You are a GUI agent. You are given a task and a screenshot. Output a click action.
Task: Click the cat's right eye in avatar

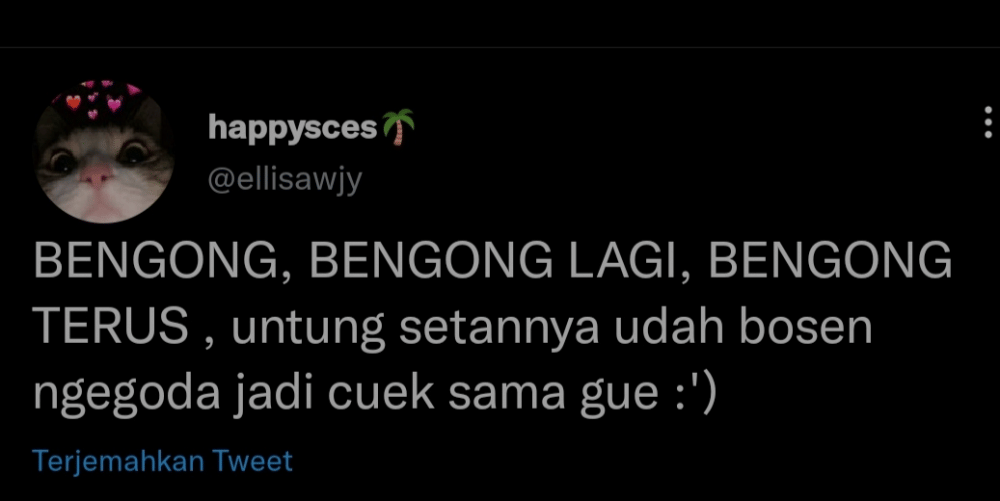pyautogui.click(x=135, y=152)
